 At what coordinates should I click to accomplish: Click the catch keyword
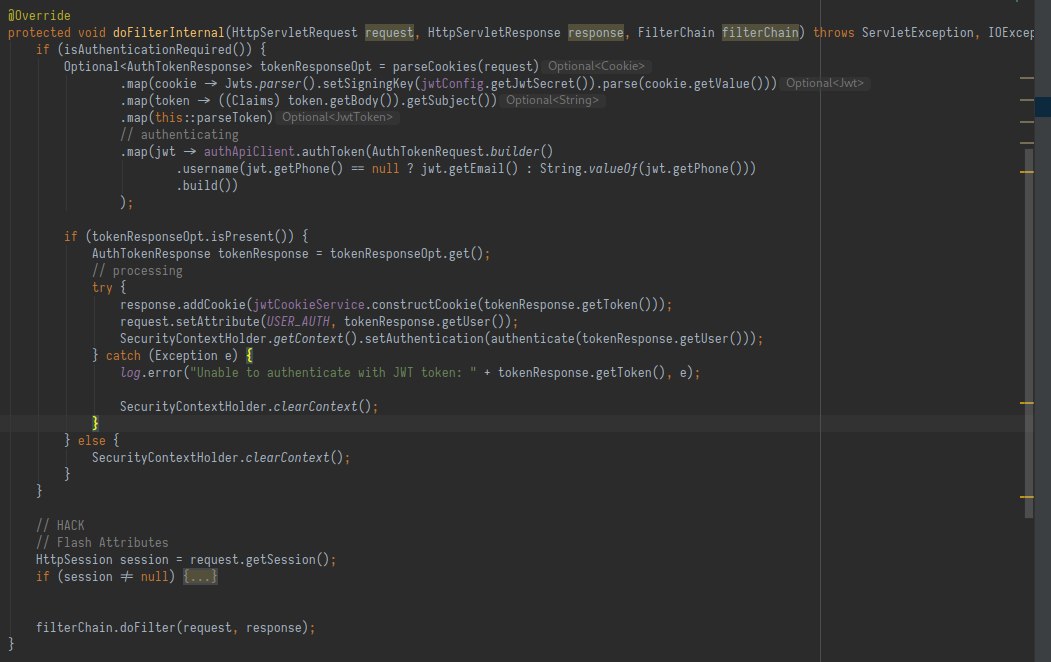pyautogui.click(x=123, y=356)
